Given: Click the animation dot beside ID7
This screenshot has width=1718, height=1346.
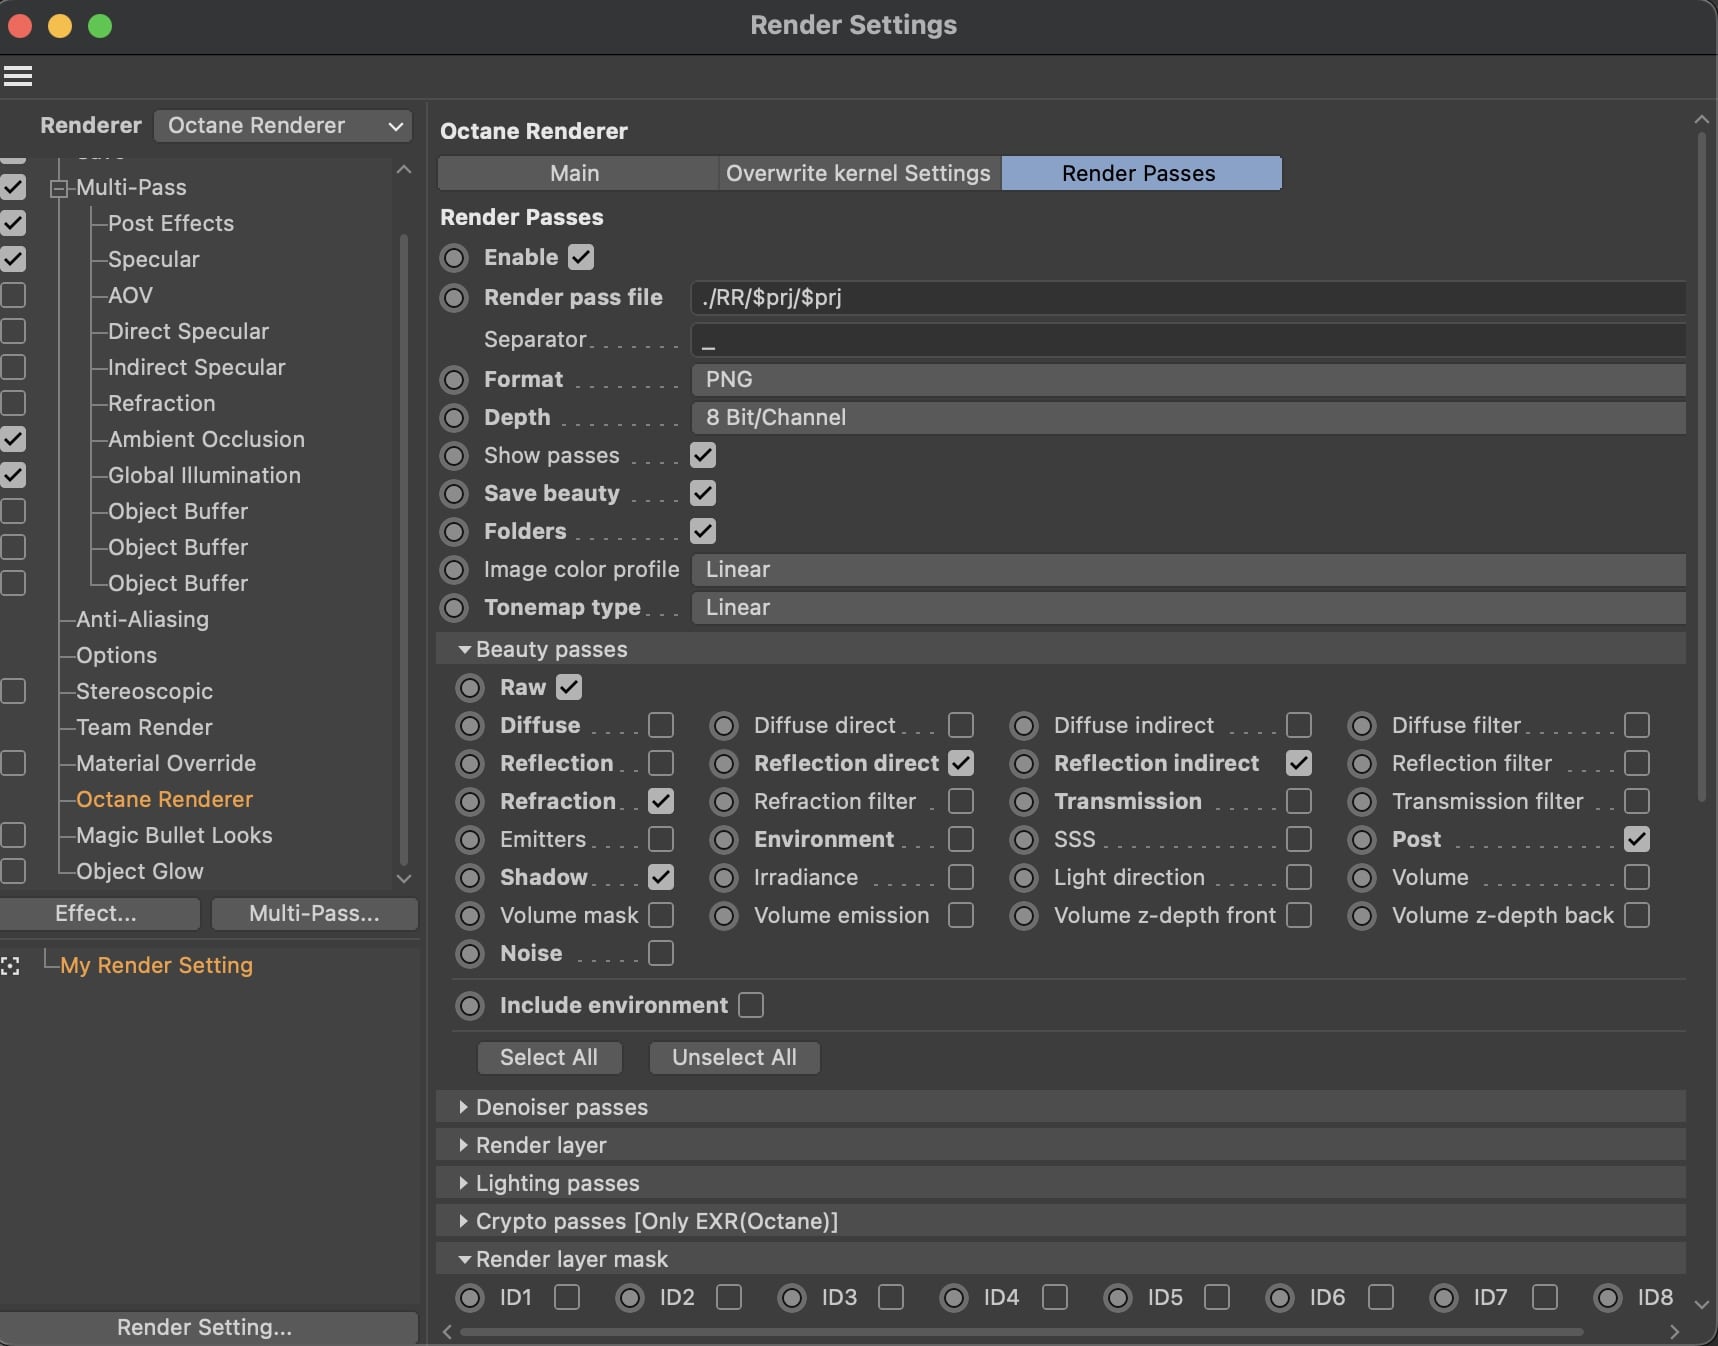Looking at the screenshot, I should point(1444,1298).
